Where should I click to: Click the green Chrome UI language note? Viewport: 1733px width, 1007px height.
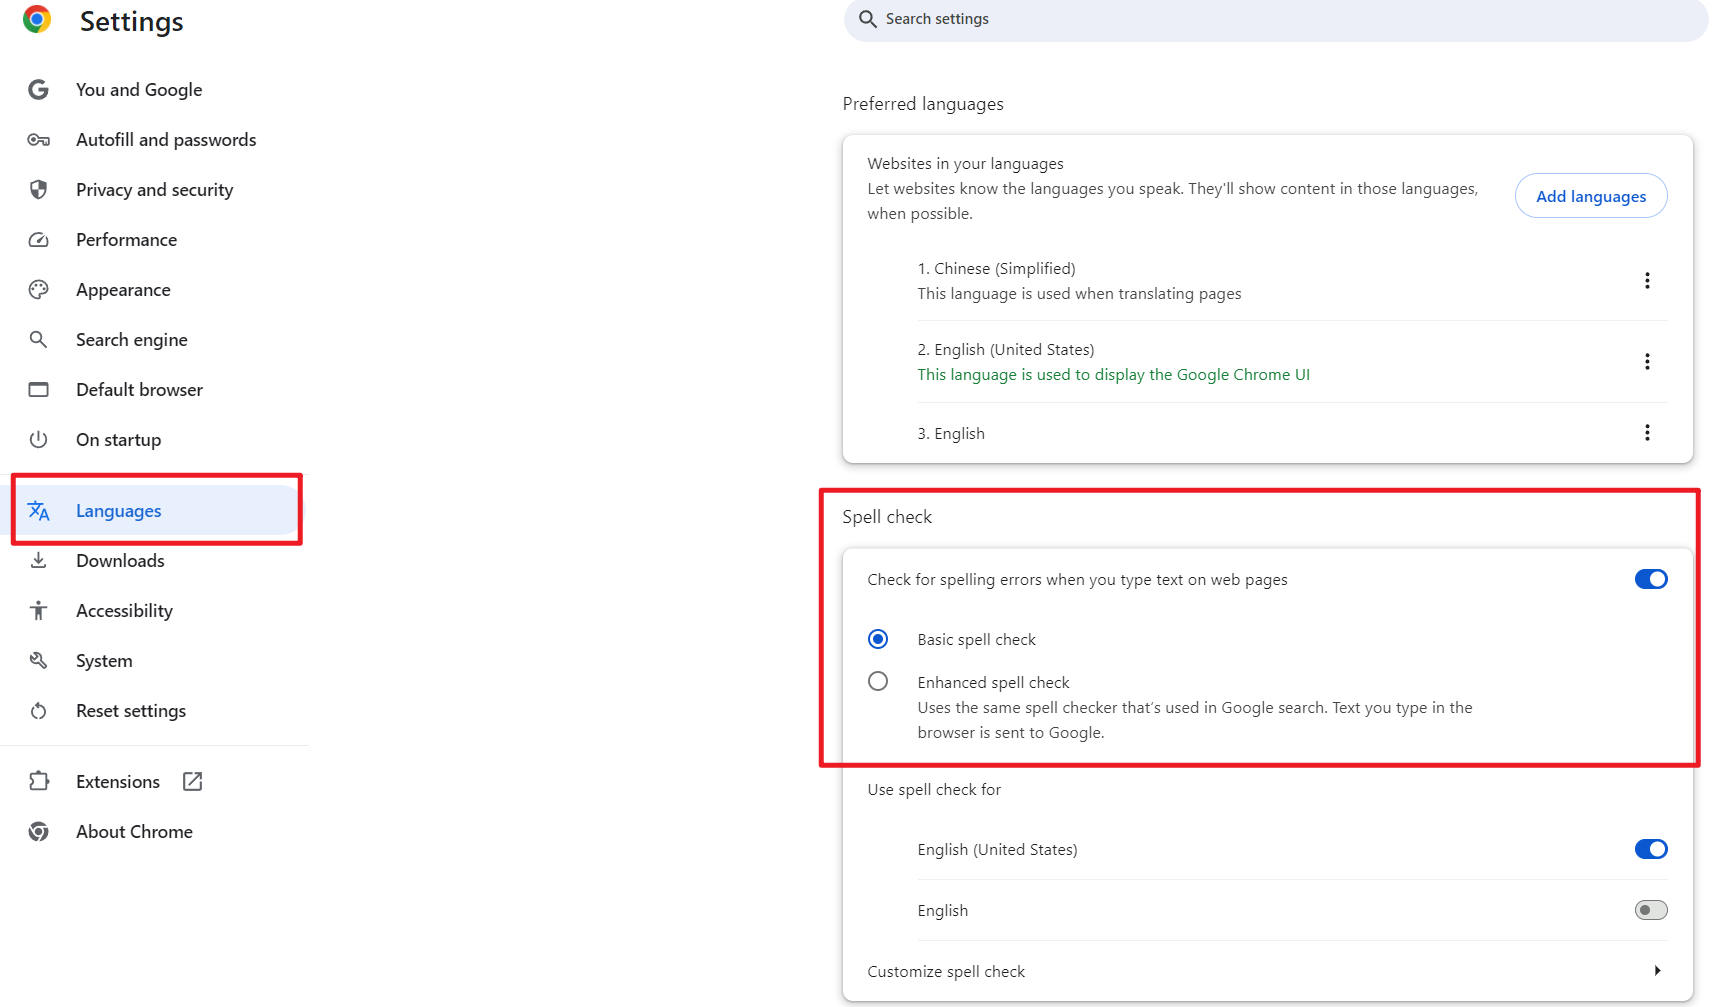(x=1113, y=375)
